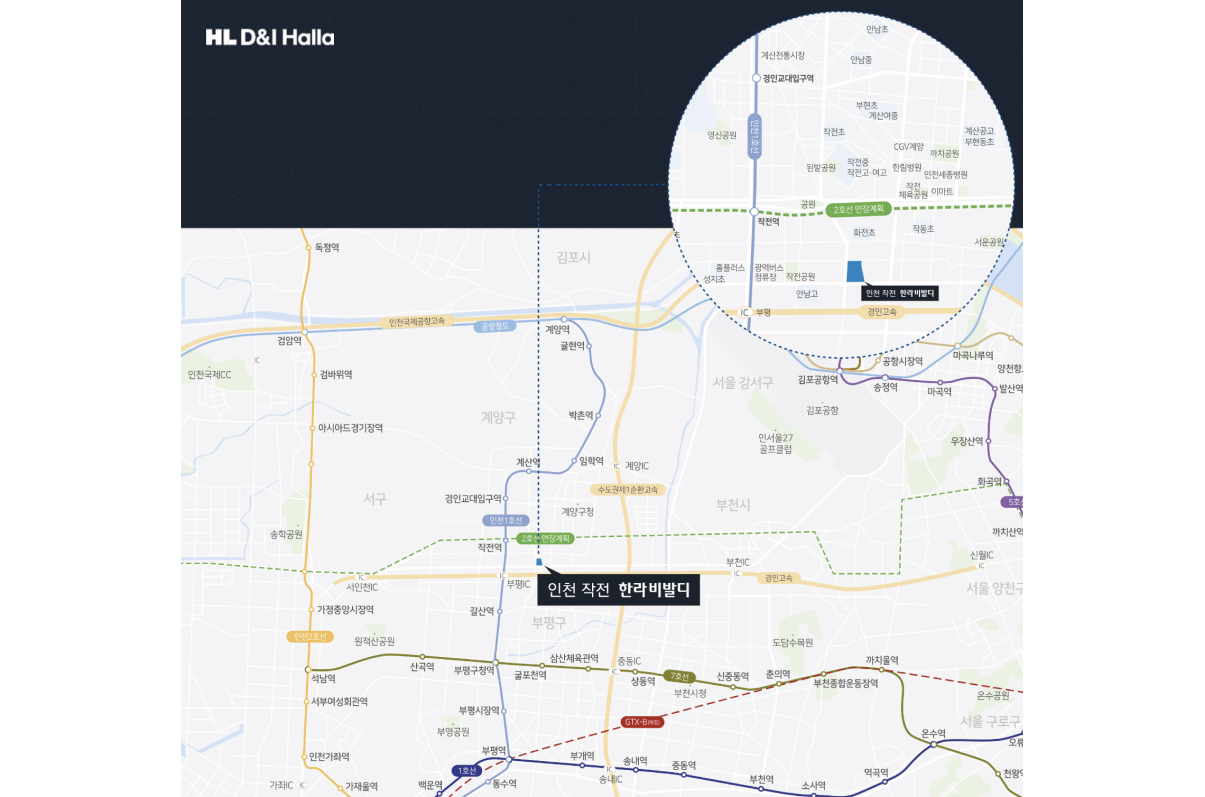Image resolution: width=1205 pixels, height=797 pixels.
Task: Select the 인천국제공항고속 highway label
Action: coord(417,322)
